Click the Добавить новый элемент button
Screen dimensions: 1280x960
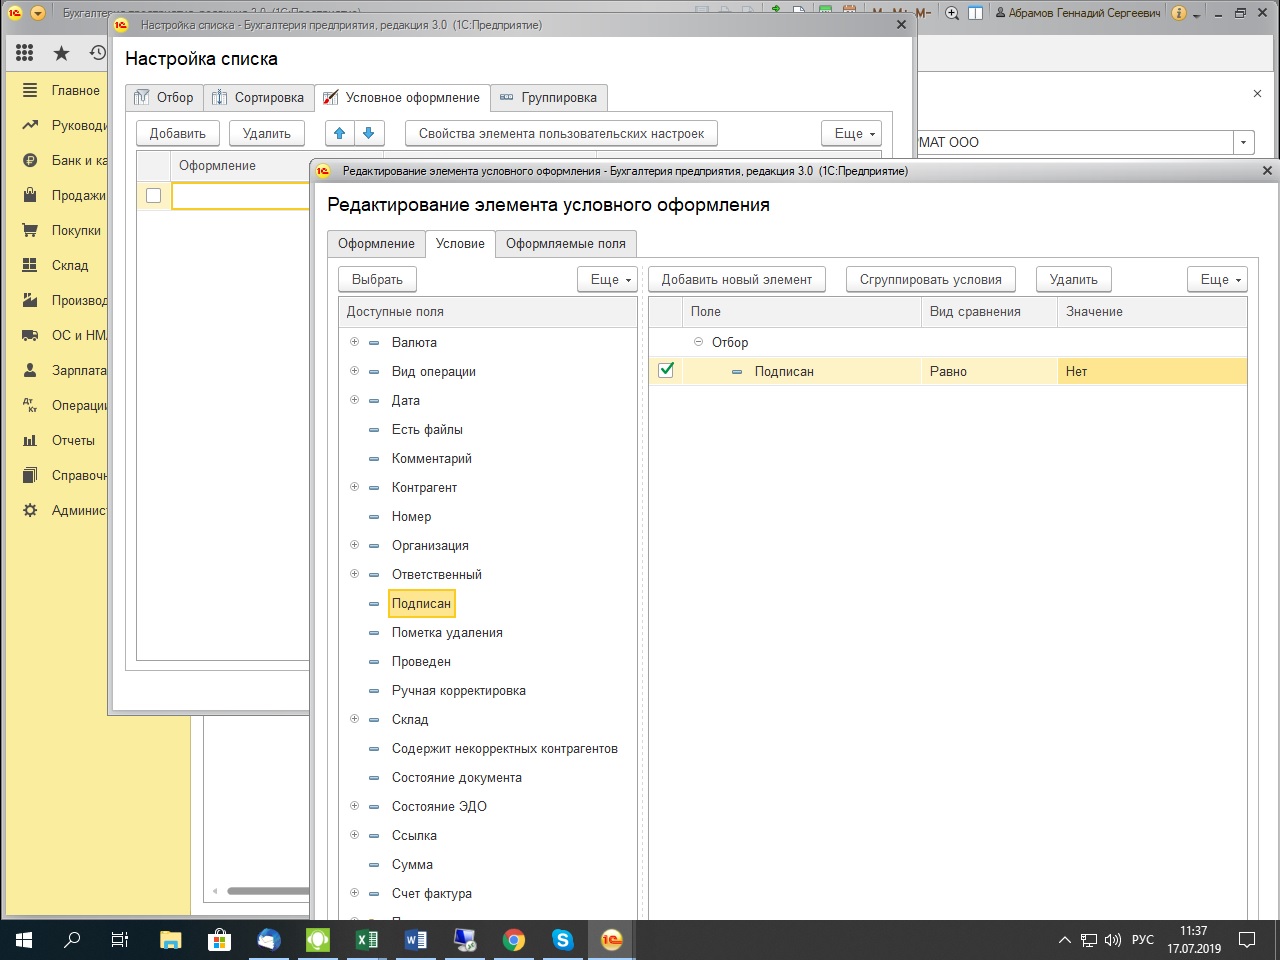736,279
